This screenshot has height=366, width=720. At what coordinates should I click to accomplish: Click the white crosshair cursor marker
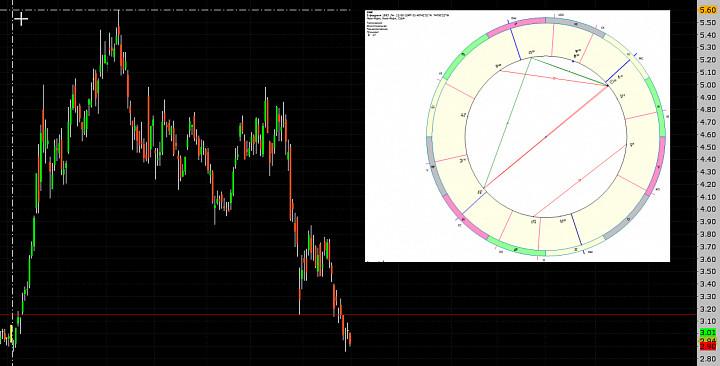(21, 19)
